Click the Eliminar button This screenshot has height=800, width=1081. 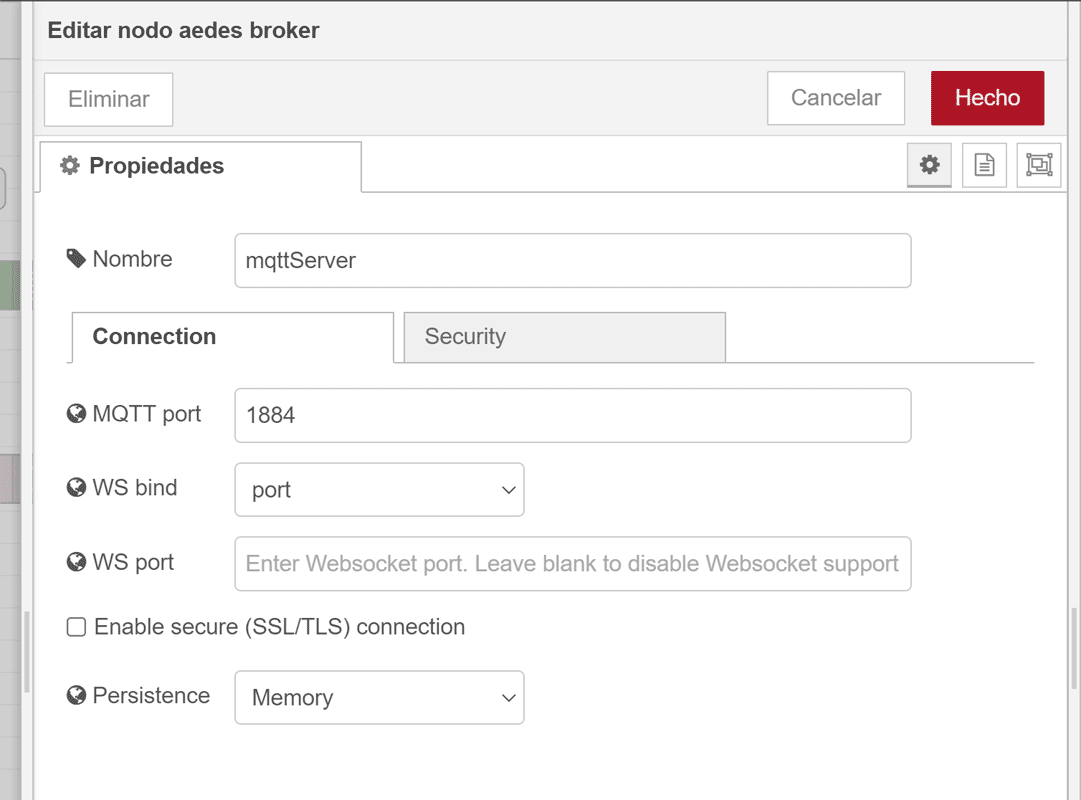[109, 99]
